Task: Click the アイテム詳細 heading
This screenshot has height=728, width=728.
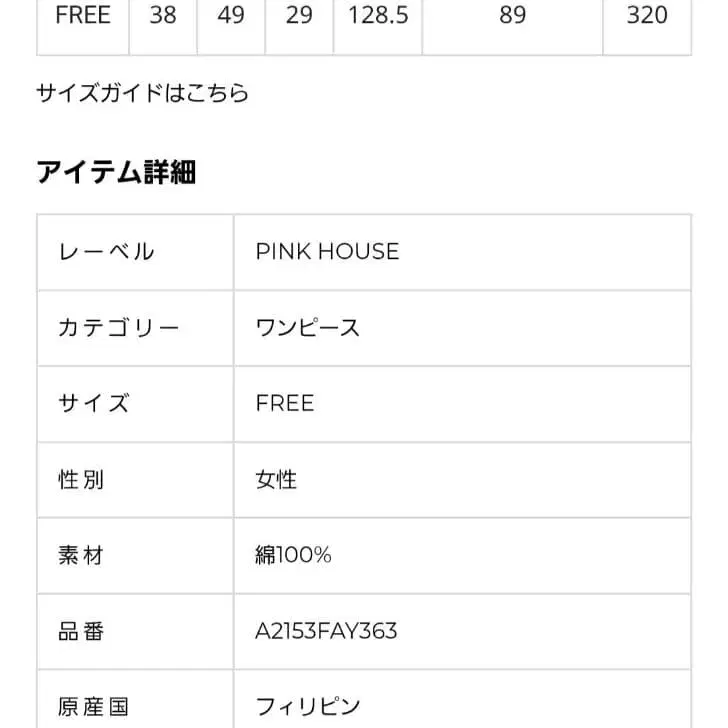Action: (x=116, y=173)
